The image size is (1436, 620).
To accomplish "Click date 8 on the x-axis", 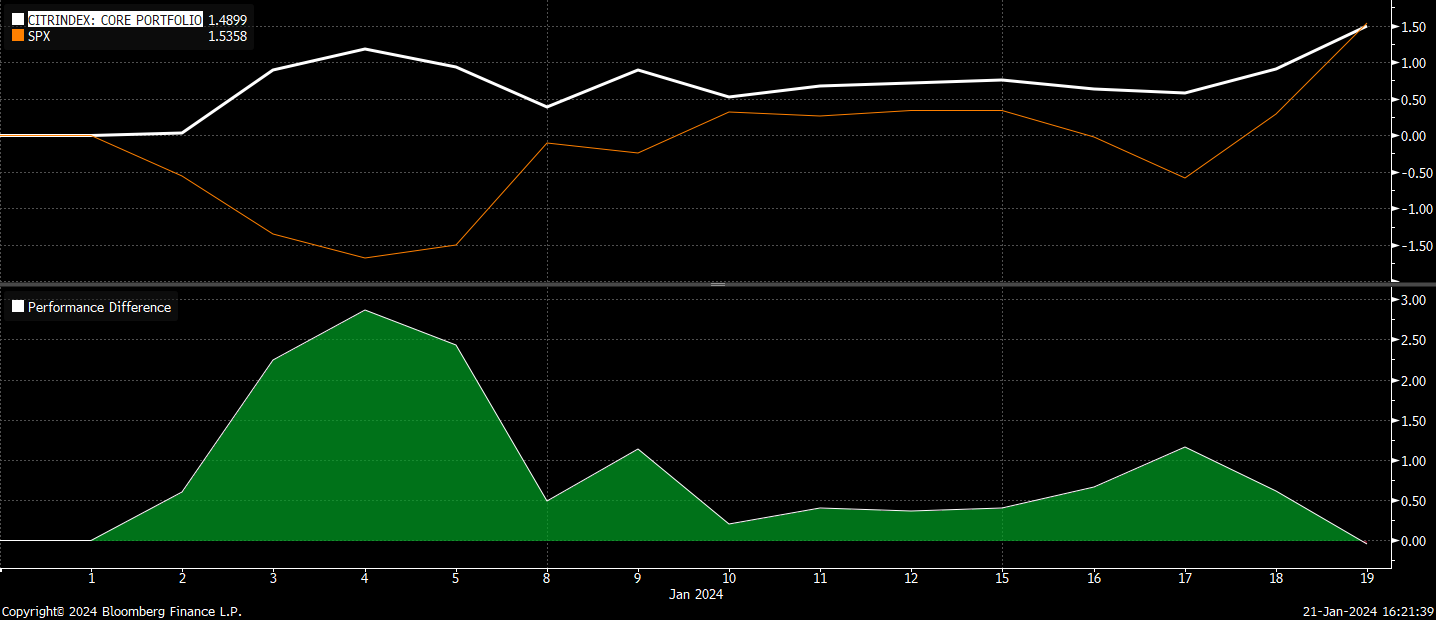I will [547, 578].
